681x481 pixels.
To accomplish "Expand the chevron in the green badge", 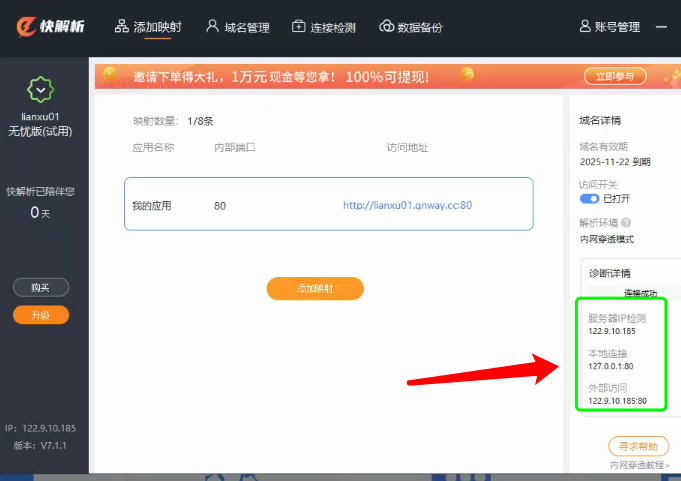I will (x=40, y=90).
